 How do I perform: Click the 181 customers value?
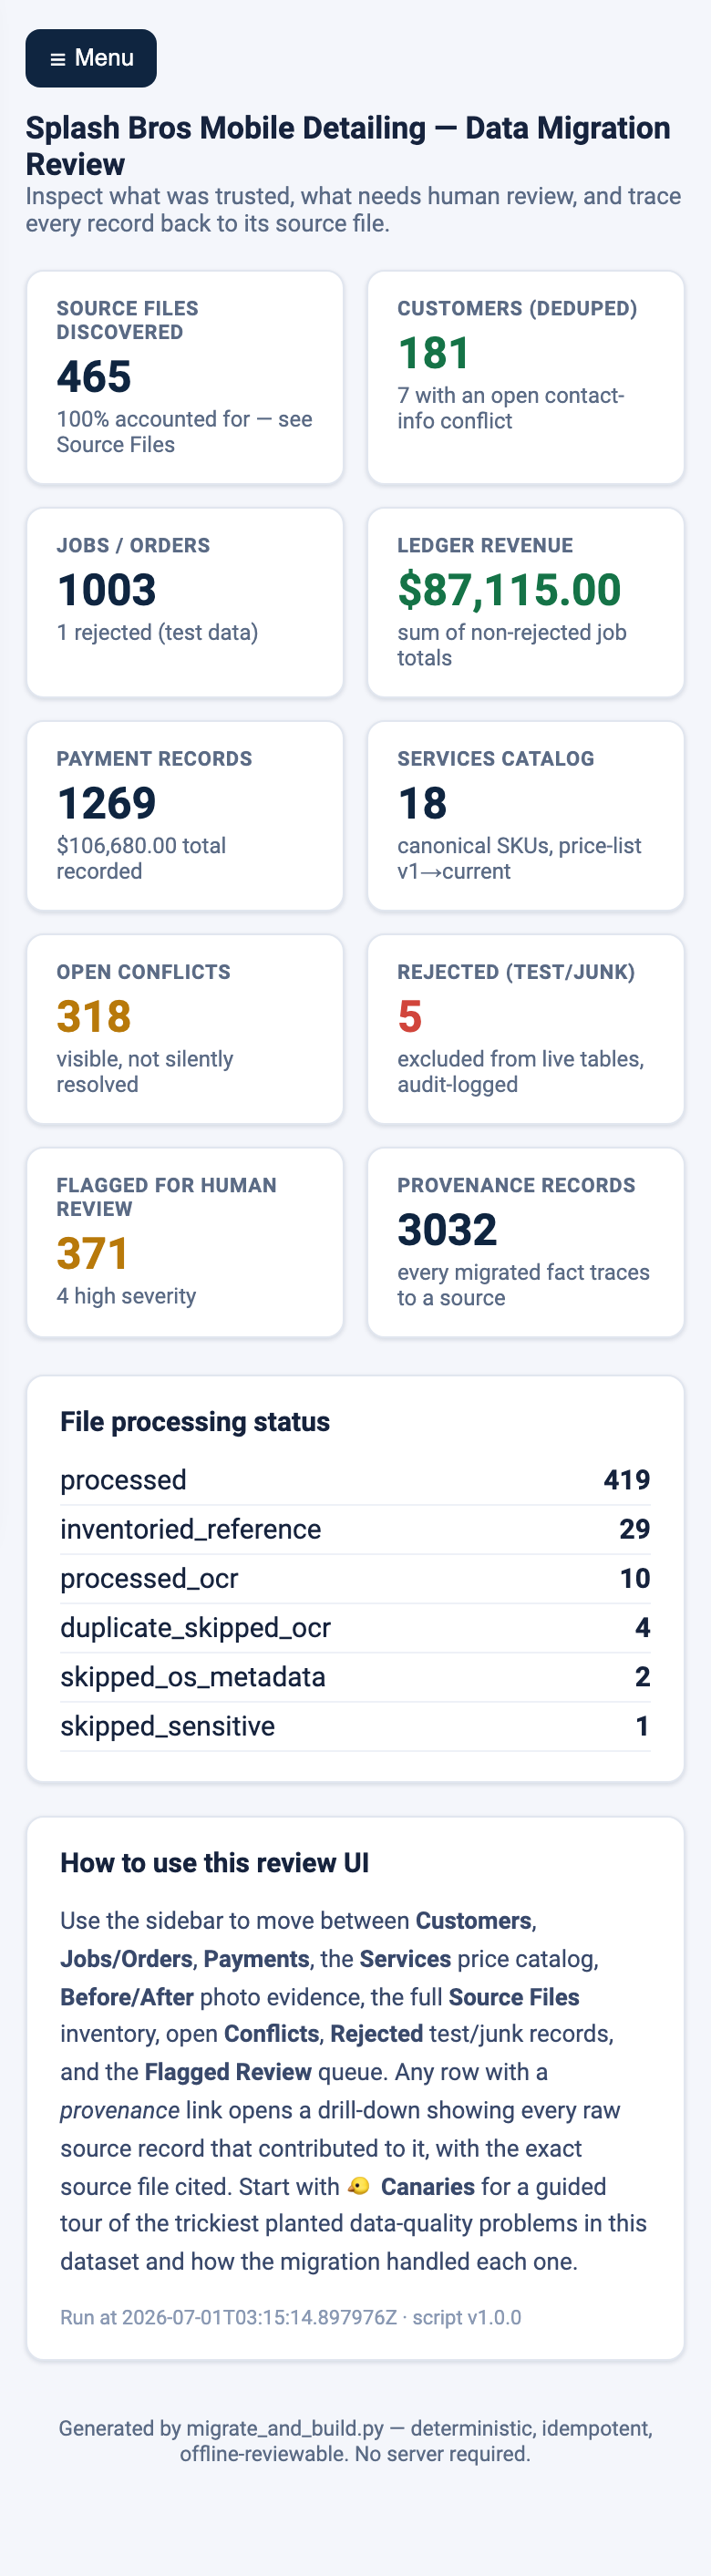(x=434, y=353)
